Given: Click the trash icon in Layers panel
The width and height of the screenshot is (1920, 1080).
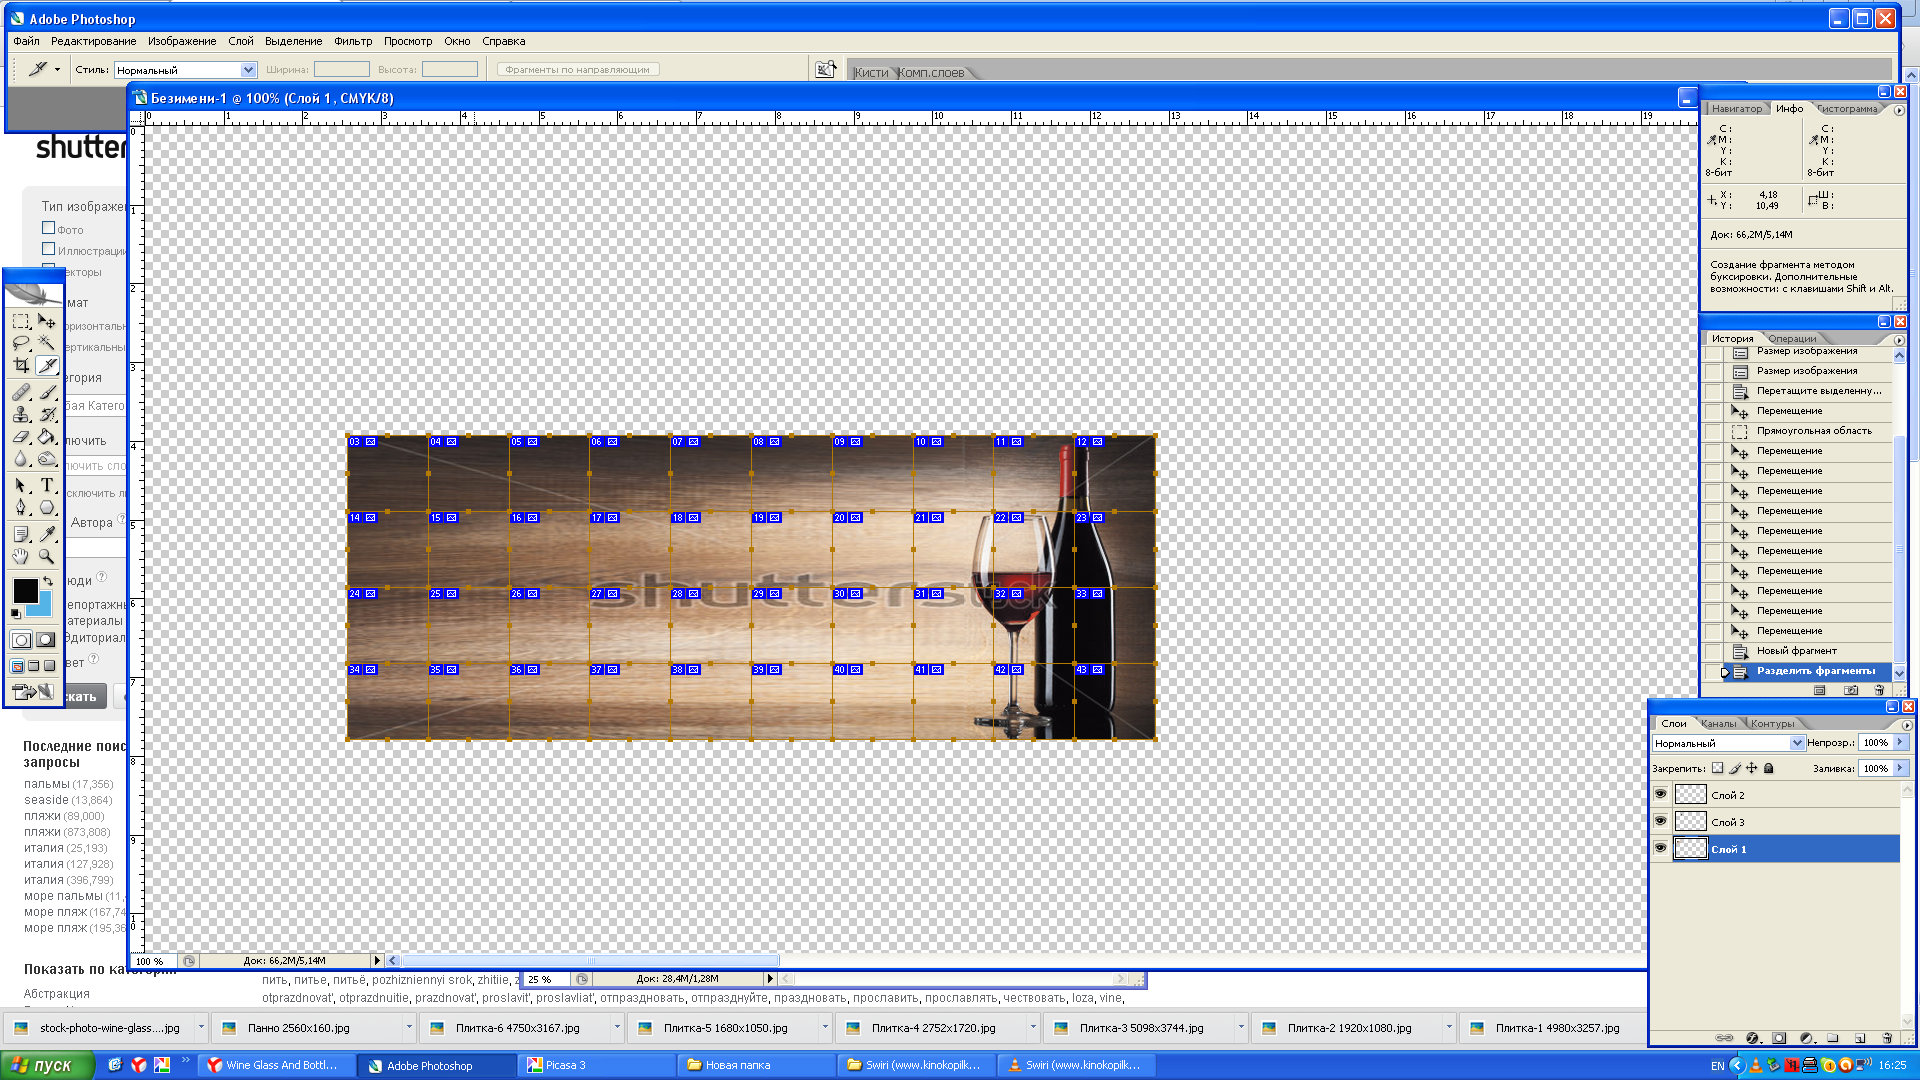Looking at the screenshot, I should (x=1886, y=1038).
